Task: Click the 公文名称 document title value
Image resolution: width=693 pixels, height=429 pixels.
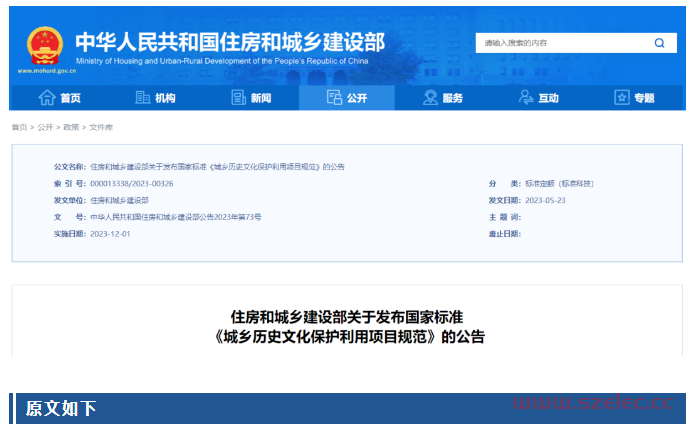Action: click(217, 167)
